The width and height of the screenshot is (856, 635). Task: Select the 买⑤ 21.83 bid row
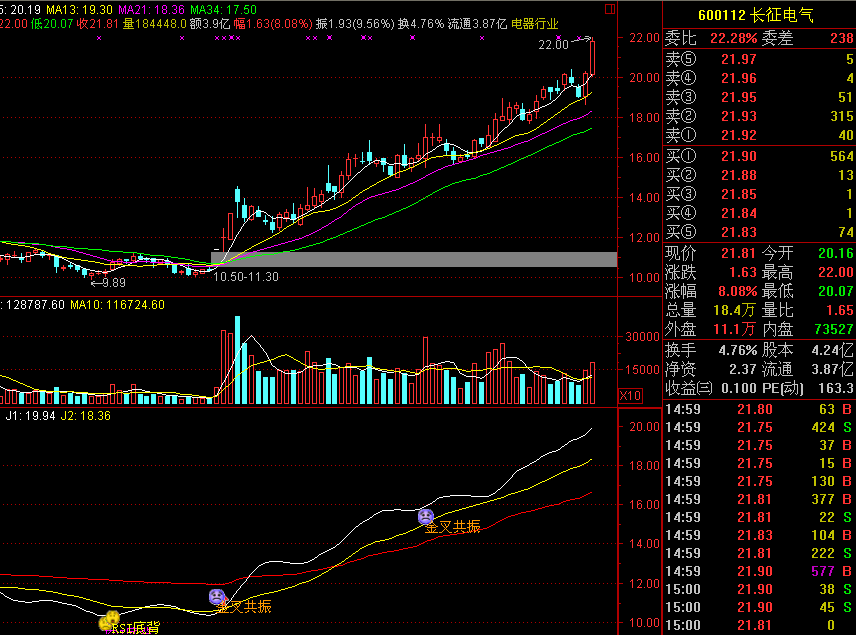click(x=759, y=232)
